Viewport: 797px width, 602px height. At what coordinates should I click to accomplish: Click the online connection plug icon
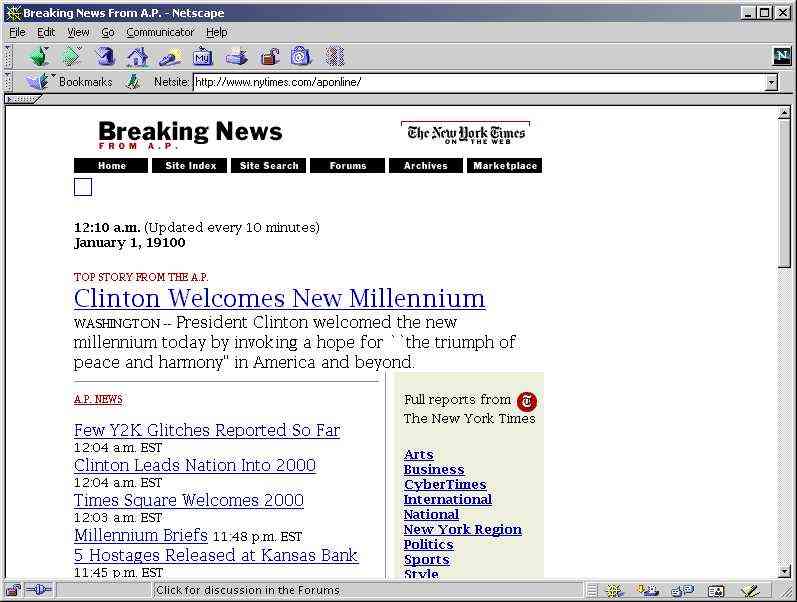coord(39,590)
